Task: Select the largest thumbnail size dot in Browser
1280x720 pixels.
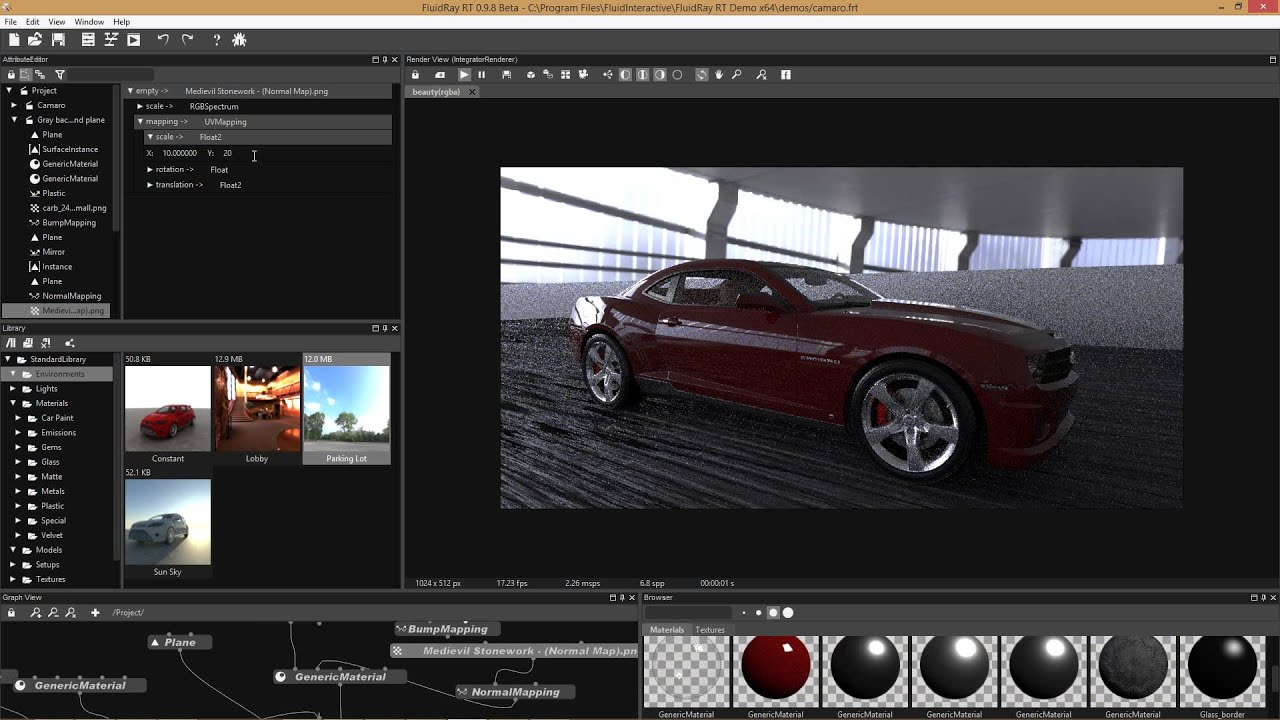Action: coord(788,612)
